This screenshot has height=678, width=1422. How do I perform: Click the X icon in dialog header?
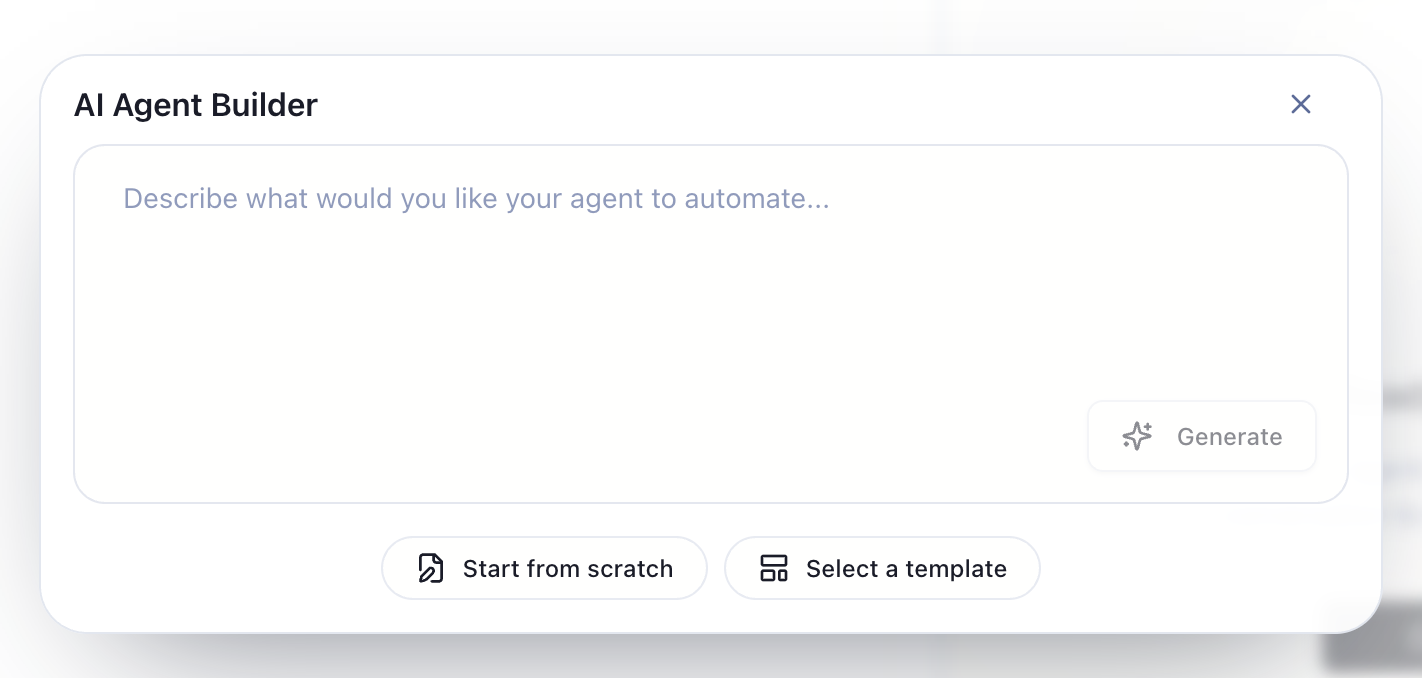coord(1300,104)
